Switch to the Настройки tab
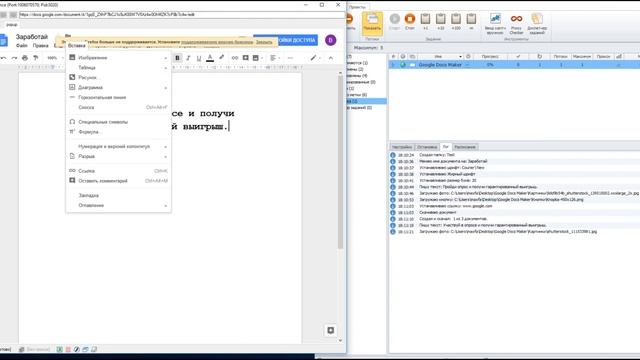 tap(402, 147)
